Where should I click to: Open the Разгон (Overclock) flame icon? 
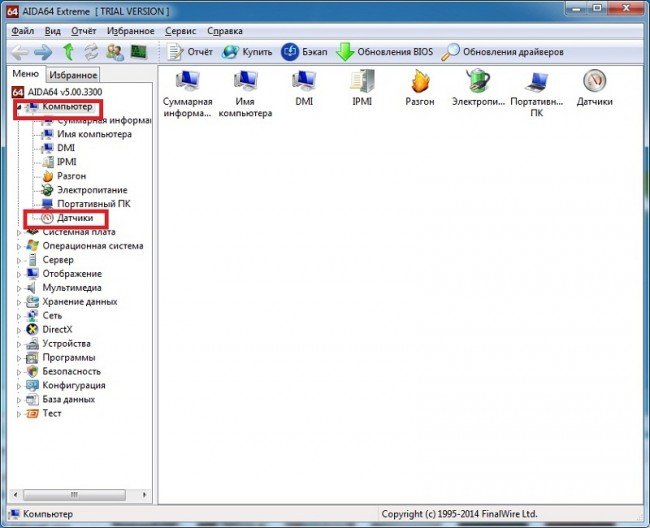[x=419, y=84]
